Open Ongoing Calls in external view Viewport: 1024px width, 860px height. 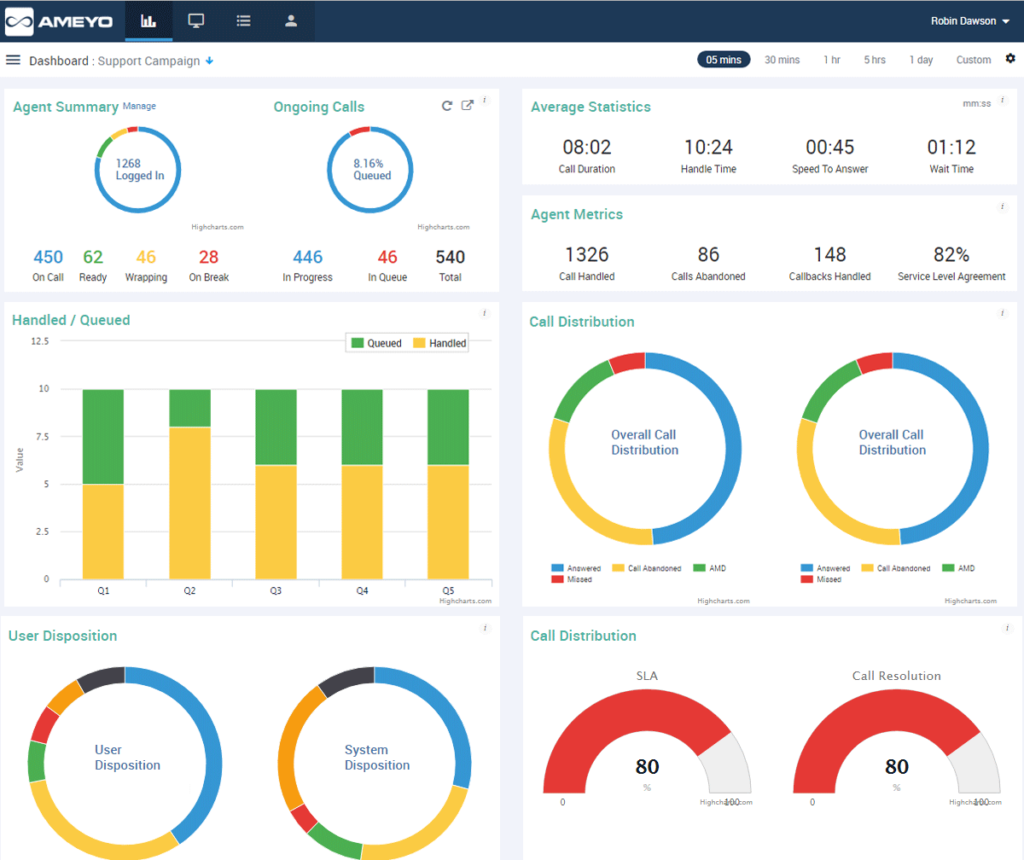click(467, 104)
